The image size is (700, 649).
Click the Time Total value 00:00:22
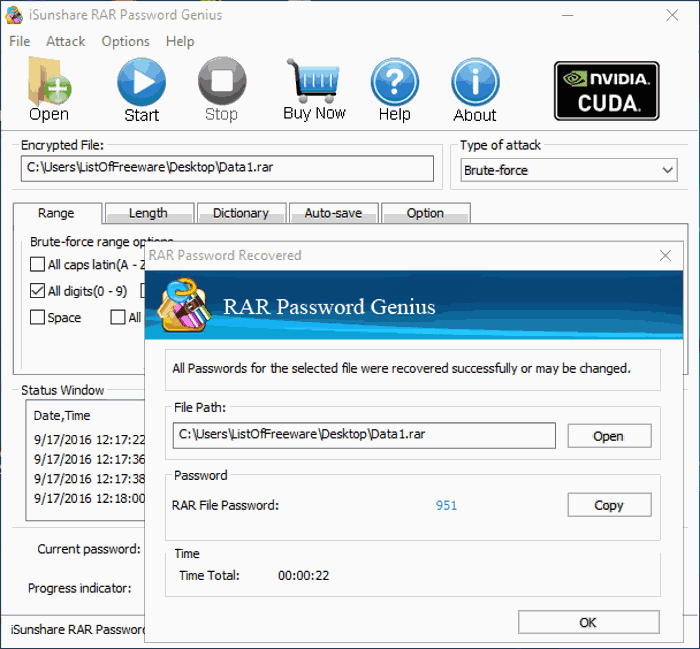(x=304, y=575)
